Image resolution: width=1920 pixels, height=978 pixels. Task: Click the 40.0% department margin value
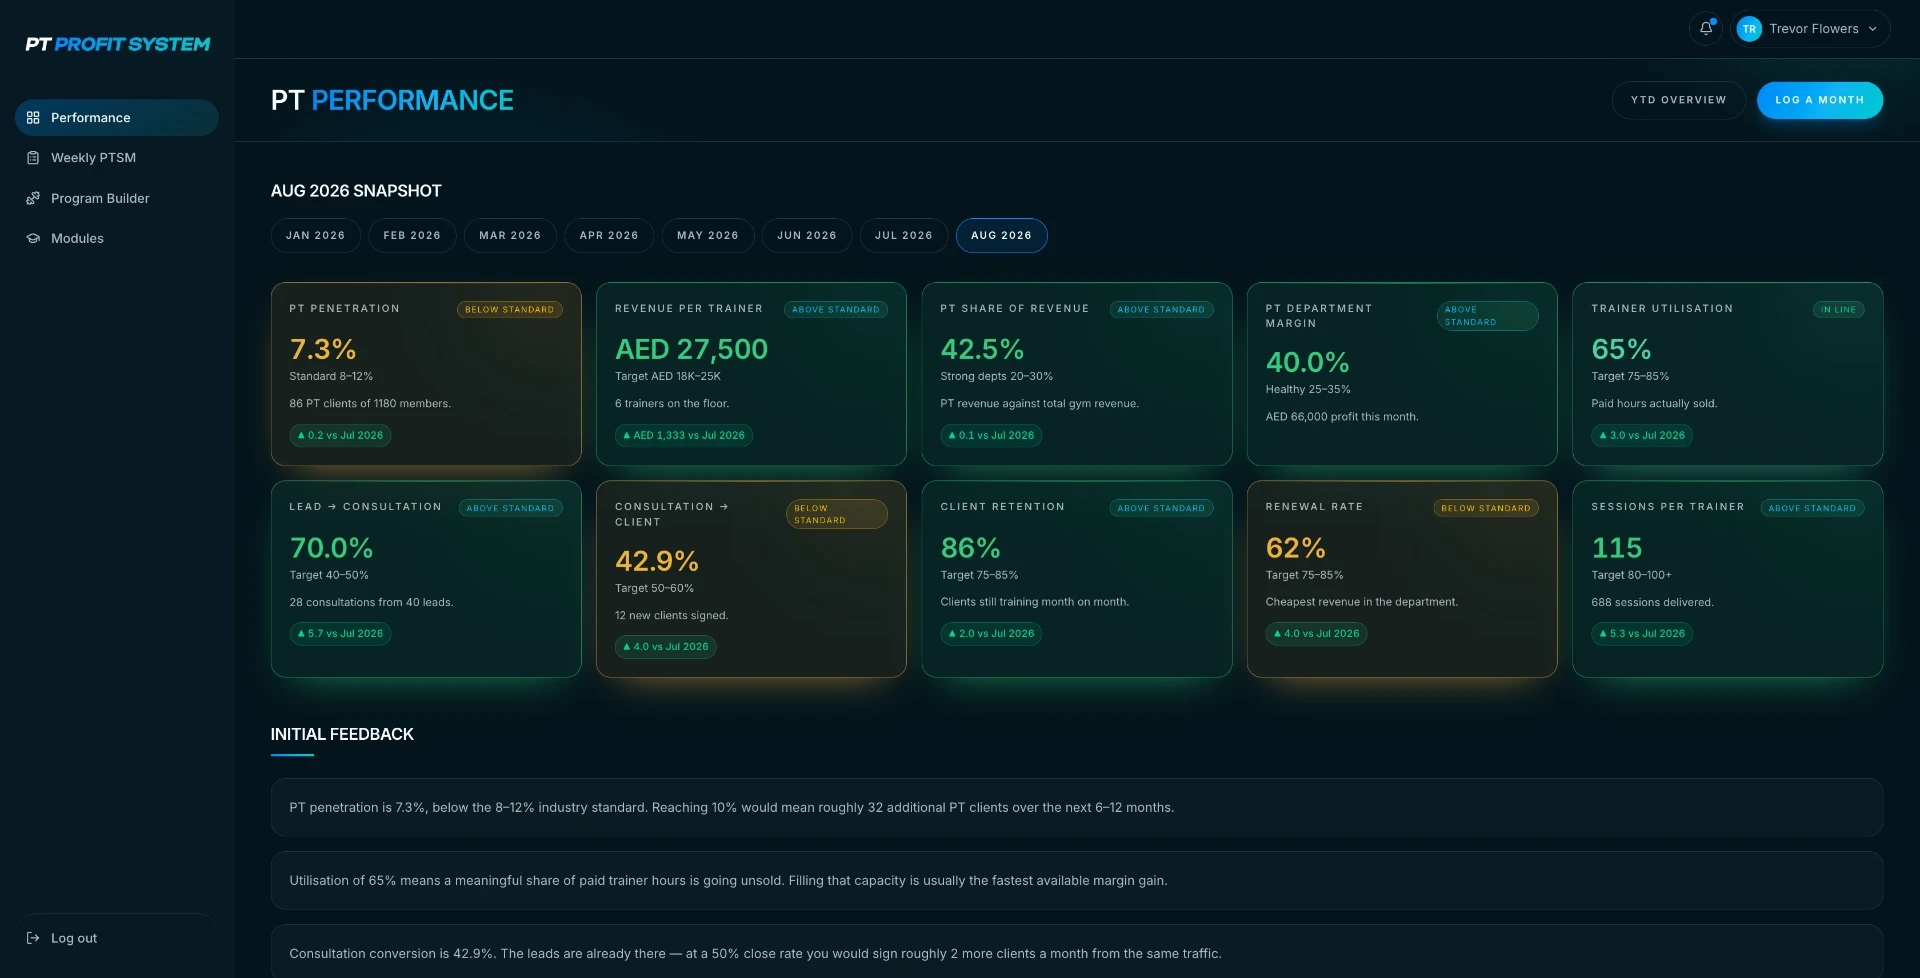1307,362
